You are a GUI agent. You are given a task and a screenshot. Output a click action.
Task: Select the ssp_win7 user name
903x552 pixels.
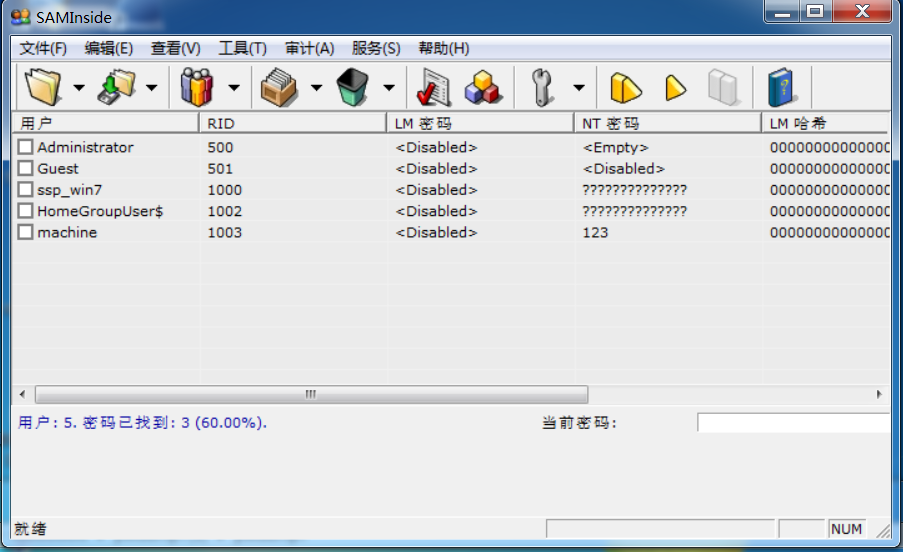(x=70, y=190)
